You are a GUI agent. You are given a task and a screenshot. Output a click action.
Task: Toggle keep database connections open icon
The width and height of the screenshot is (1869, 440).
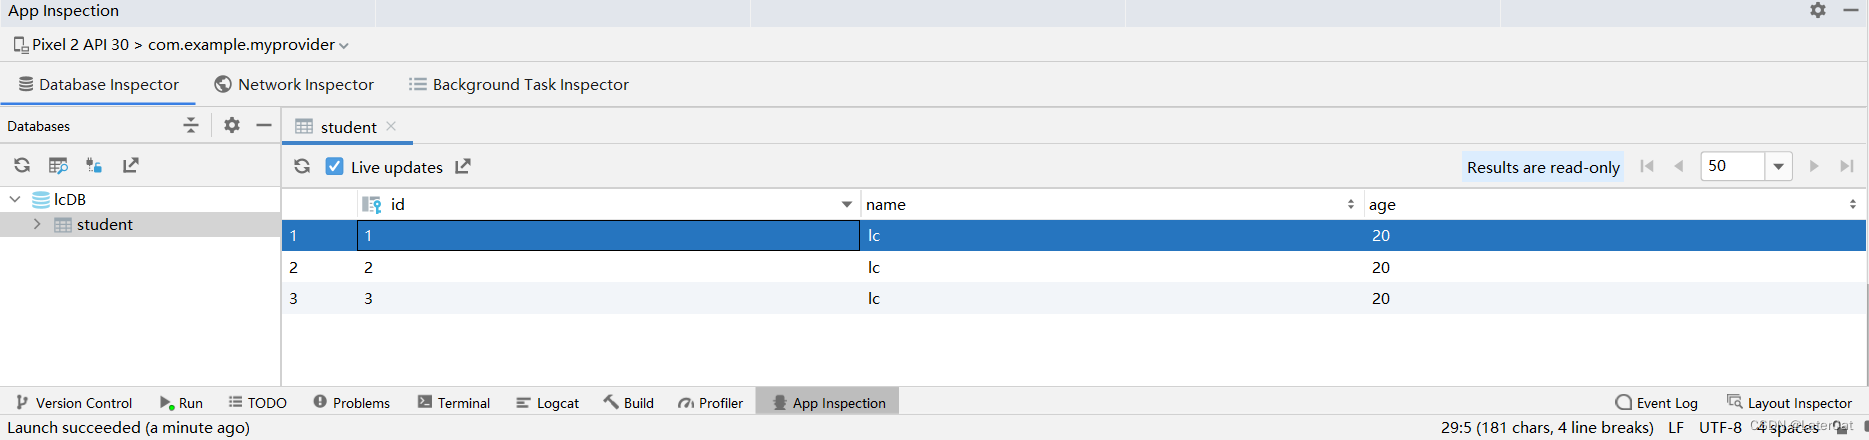[x=94, y=165]
